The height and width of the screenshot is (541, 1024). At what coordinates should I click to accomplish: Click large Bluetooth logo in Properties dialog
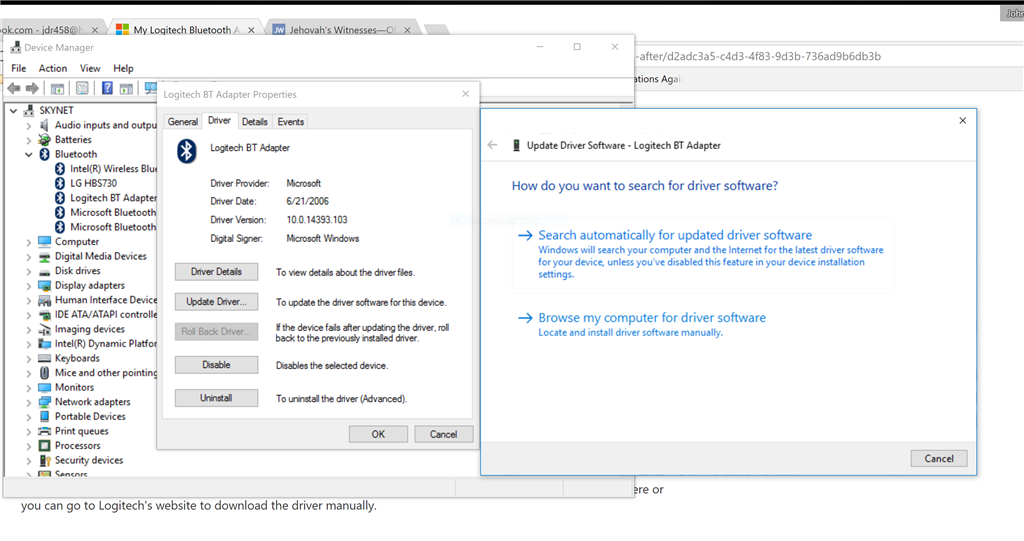coord(187,151)
